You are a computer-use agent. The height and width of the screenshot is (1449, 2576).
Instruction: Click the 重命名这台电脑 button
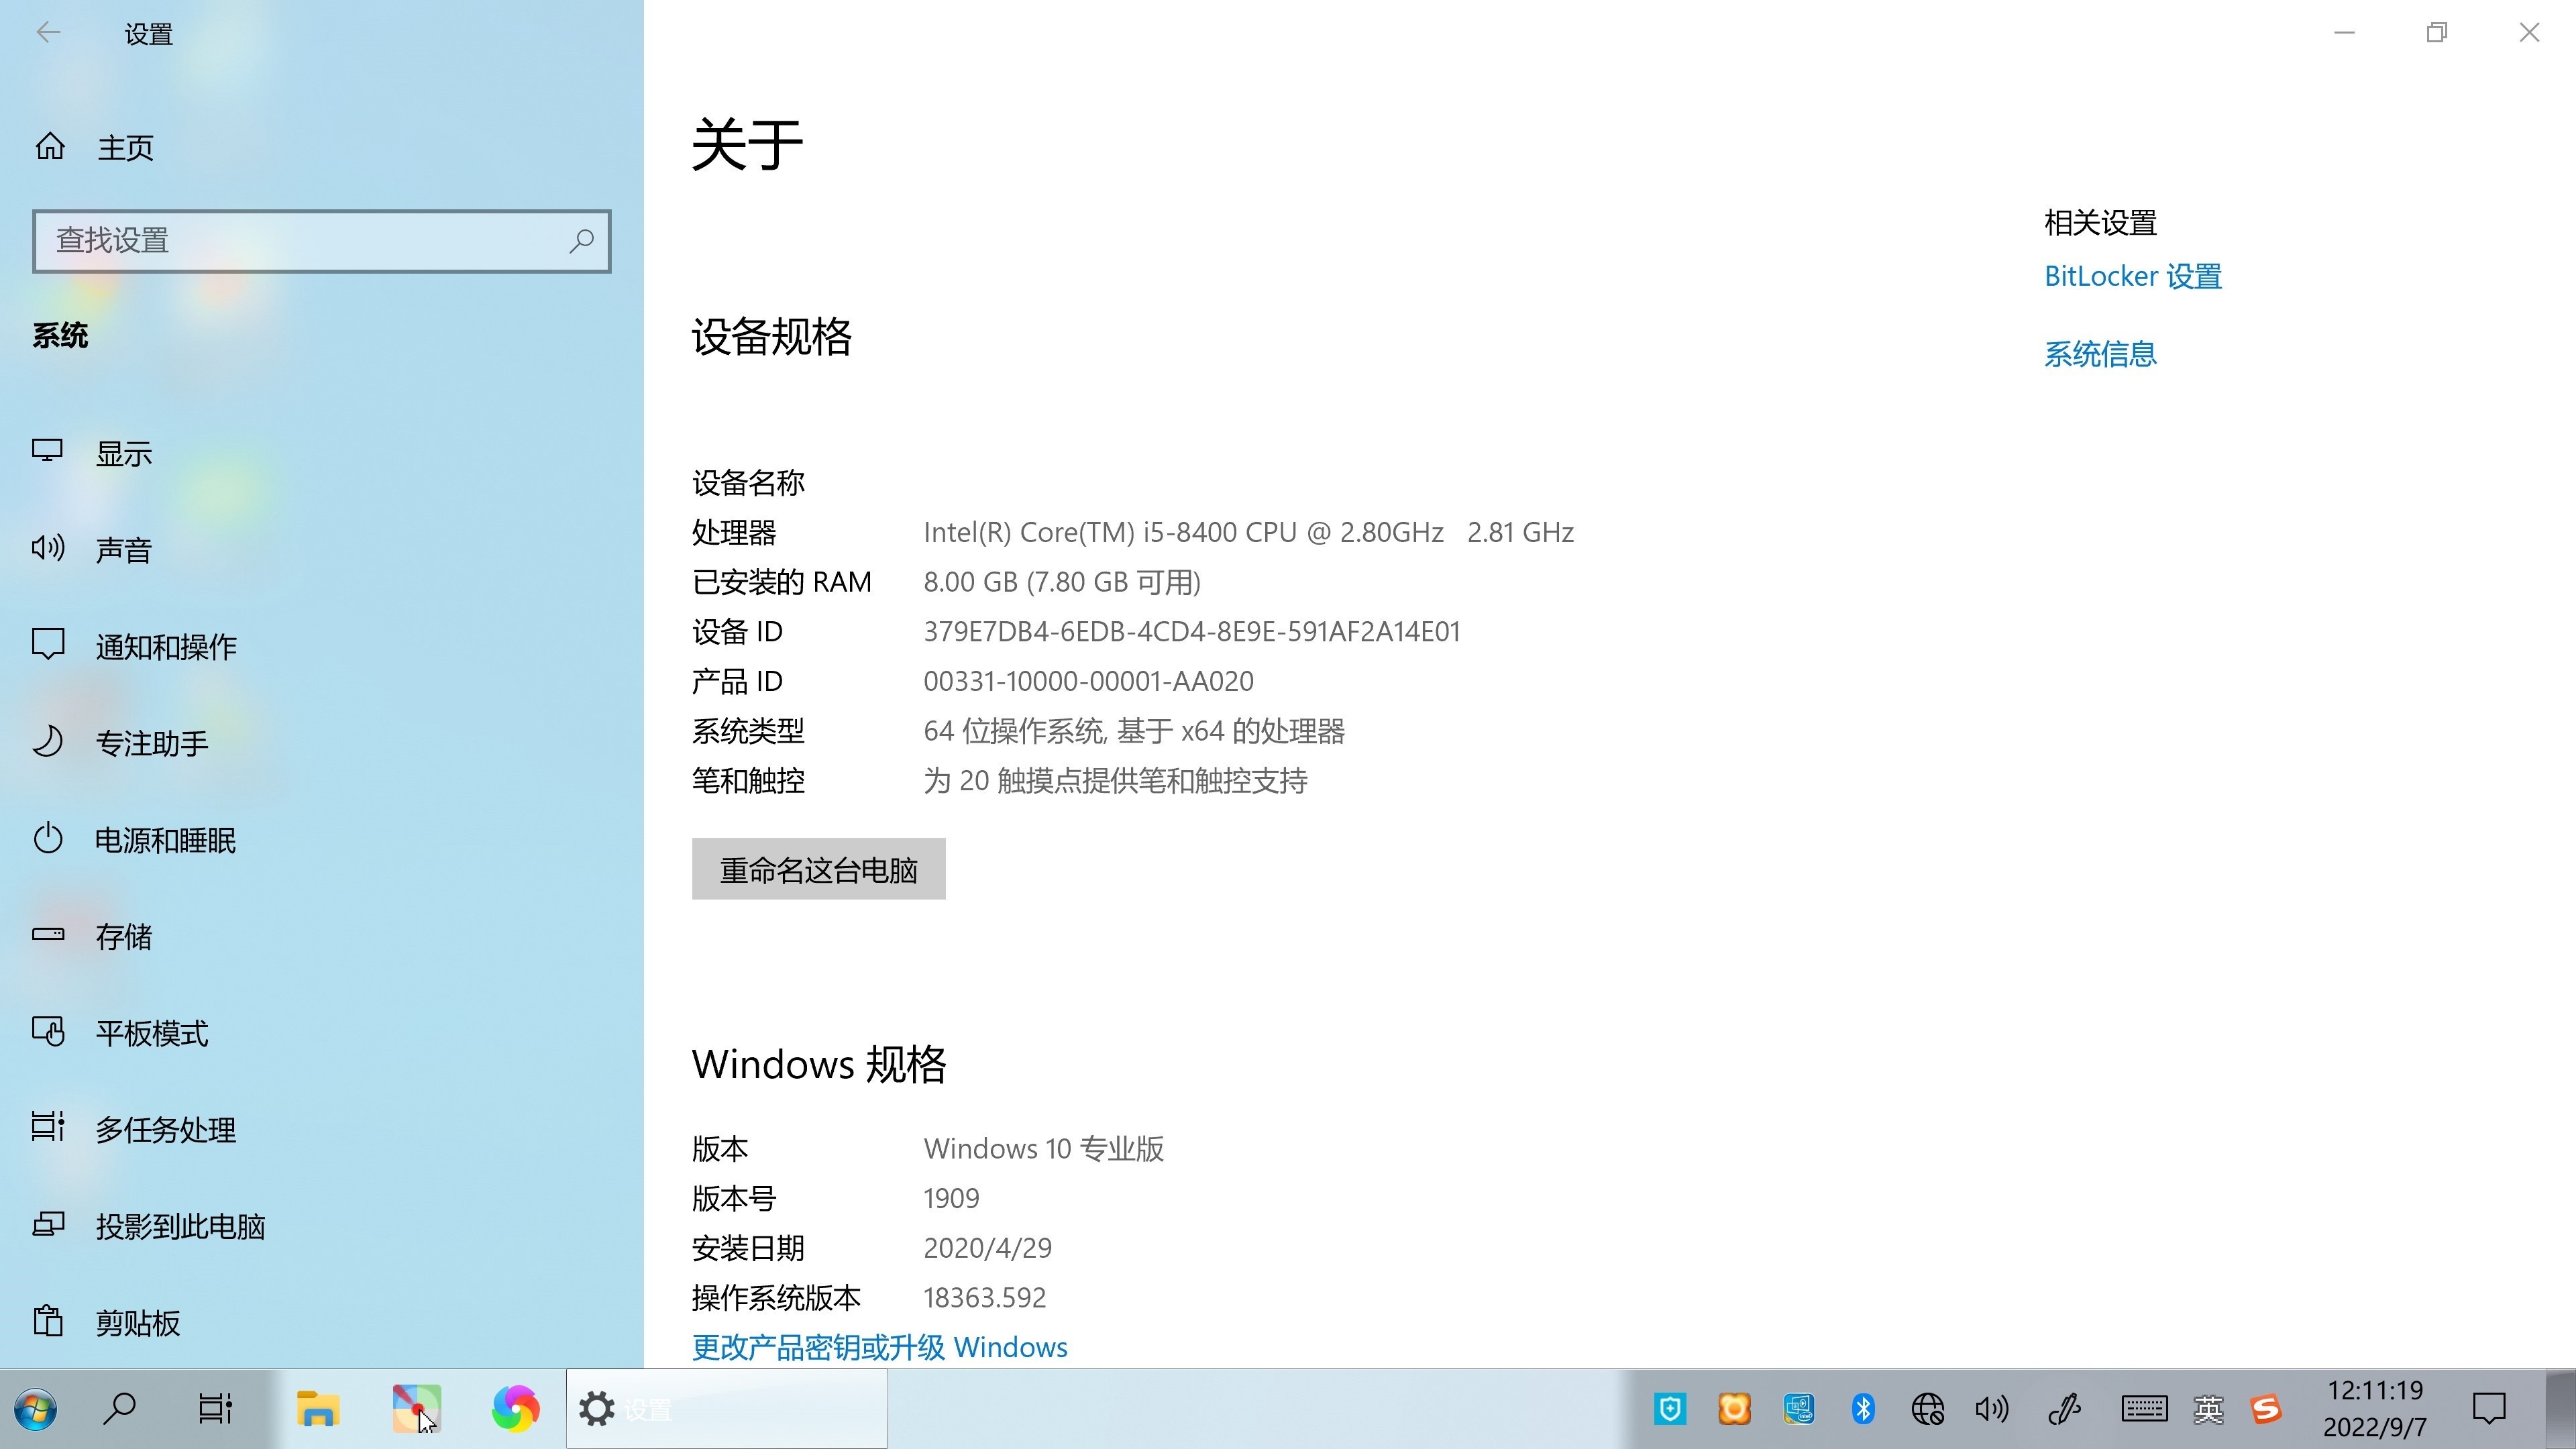(x=818, y=869)
